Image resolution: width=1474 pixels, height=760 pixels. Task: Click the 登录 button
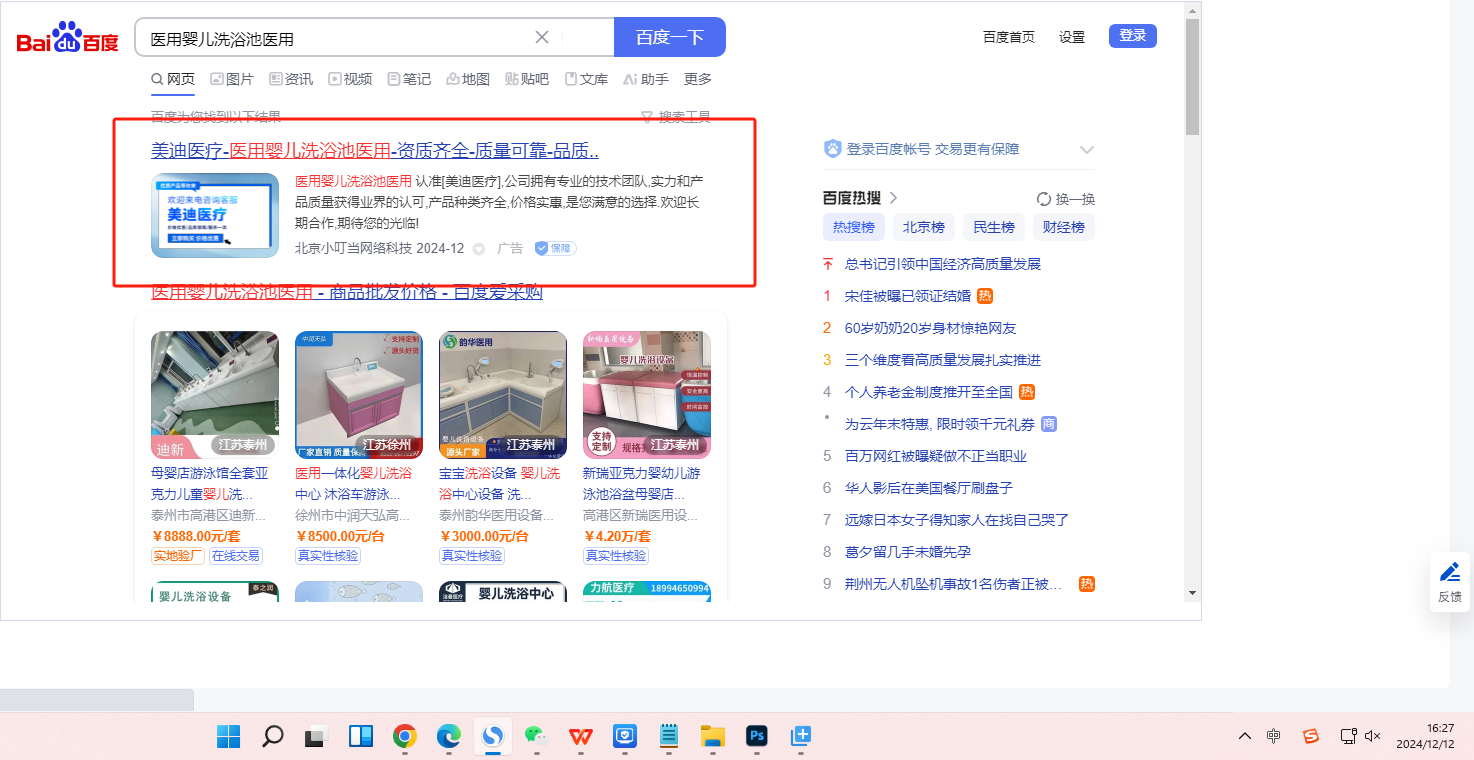tap(1133, 36)
